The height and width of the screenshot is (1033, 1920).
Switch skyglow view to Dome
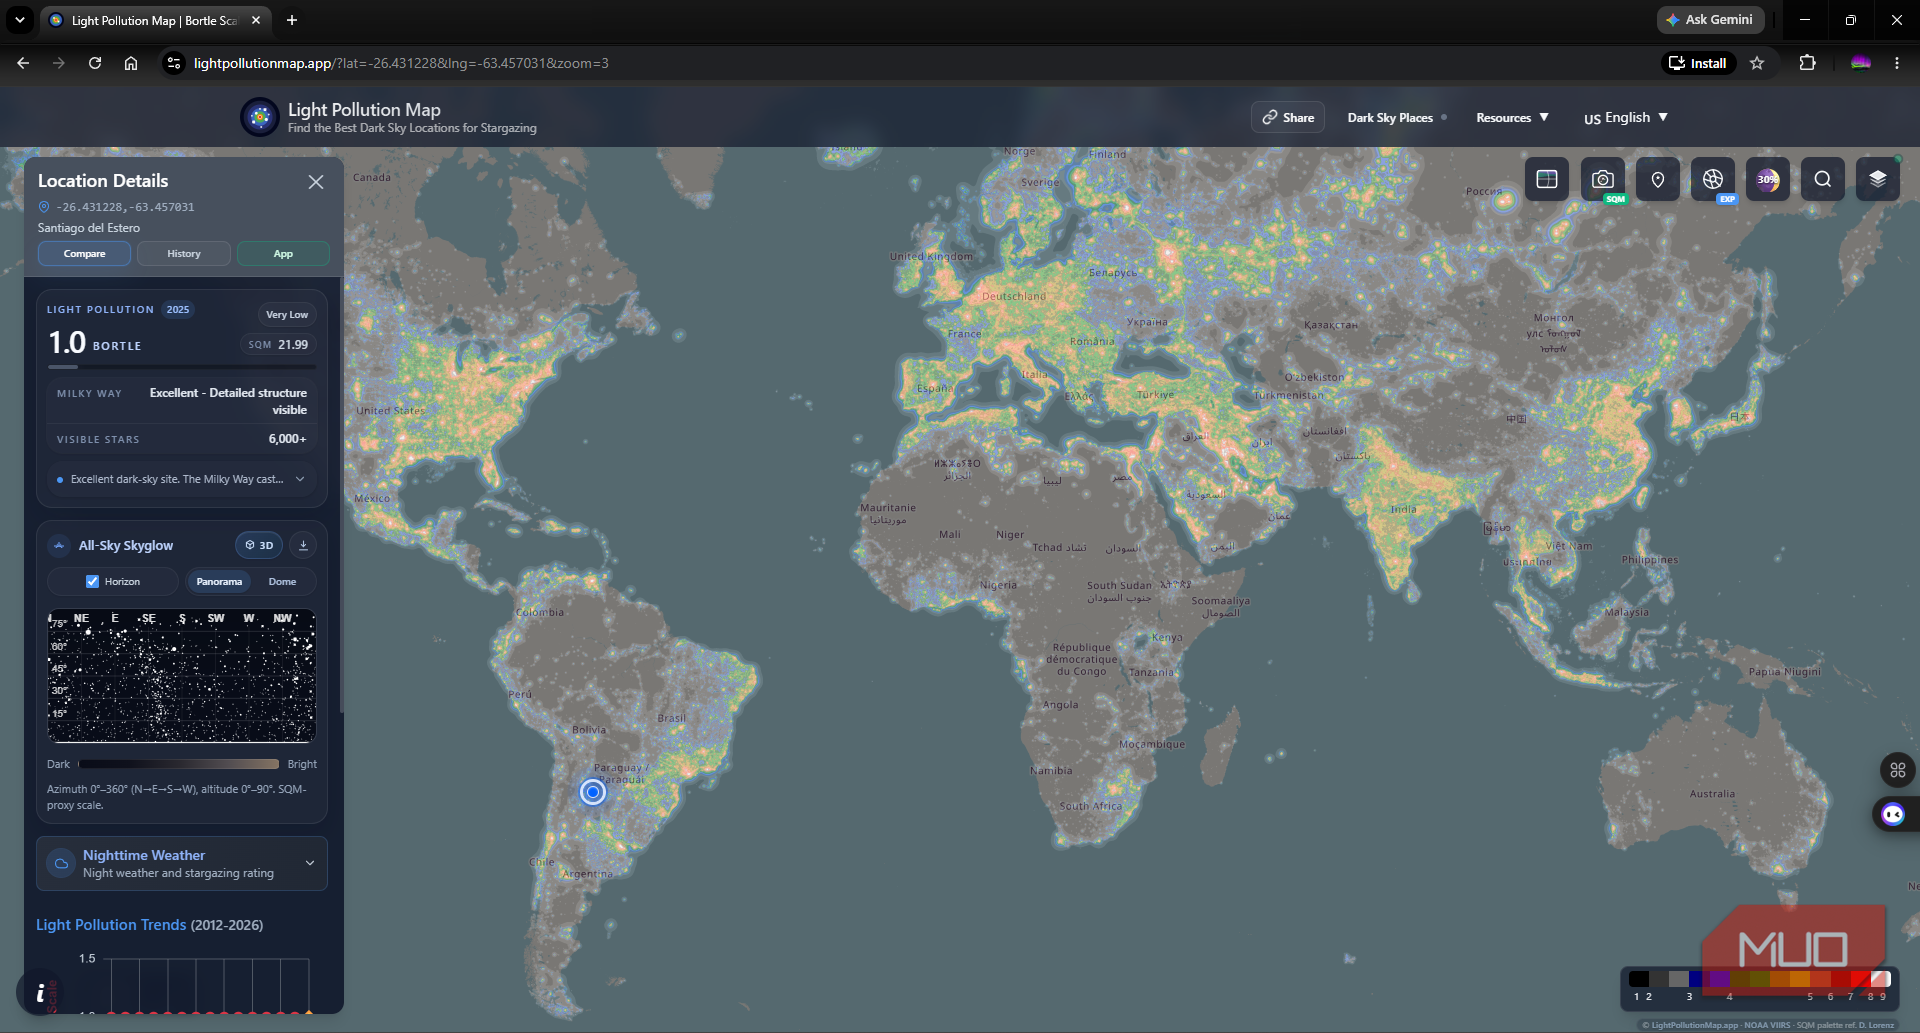point(282,581)
